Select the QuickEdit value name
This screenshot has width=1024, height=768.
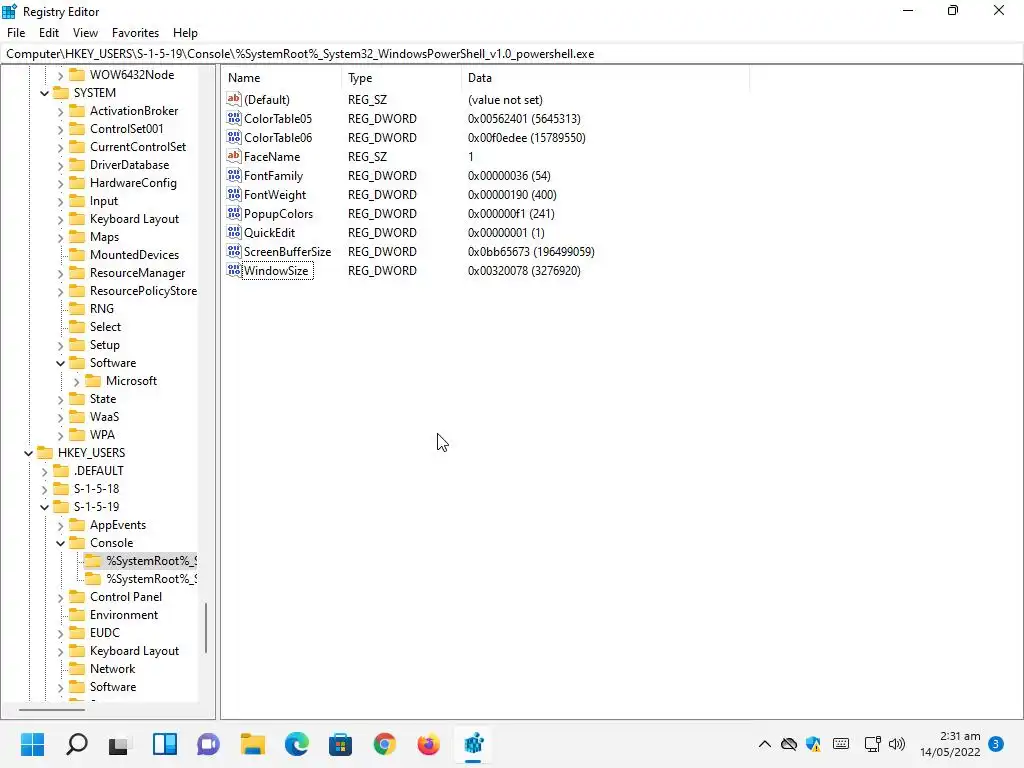point(269,233)
